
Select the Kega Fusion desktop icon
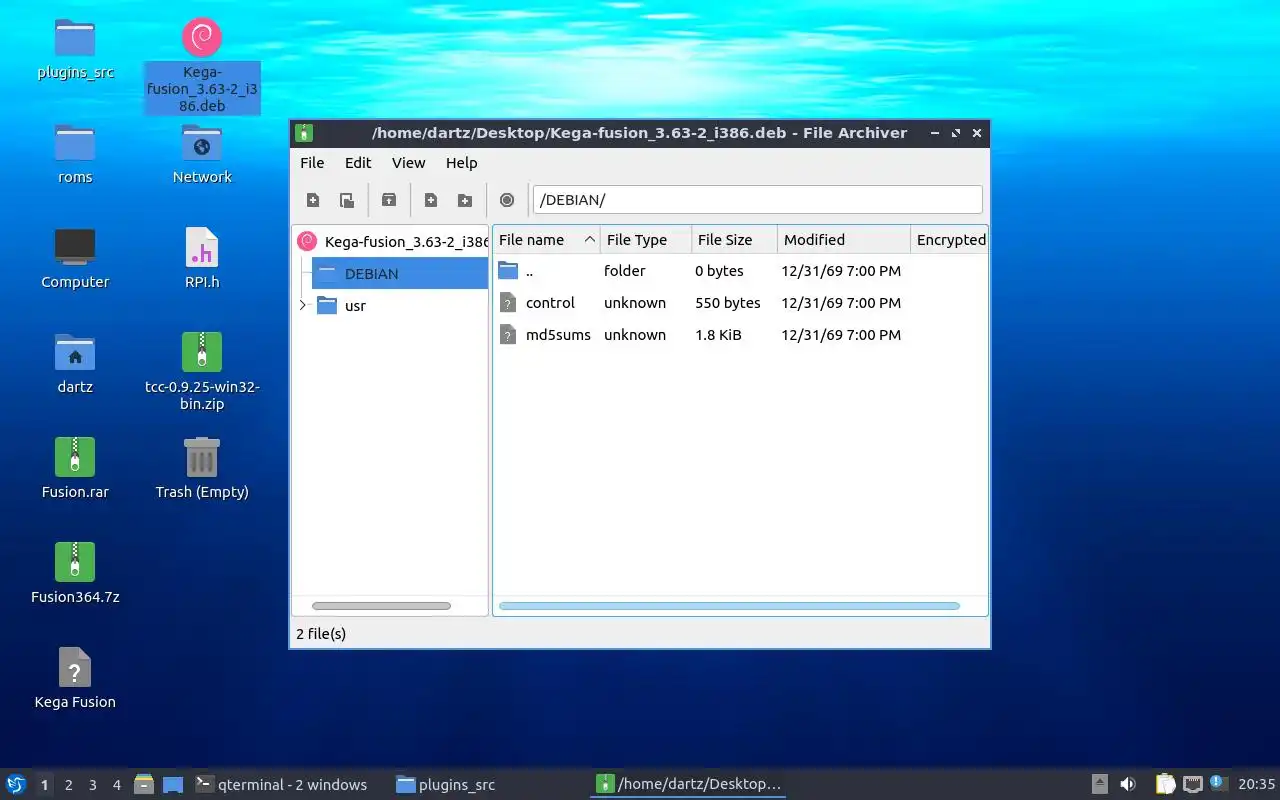[75, 680]
